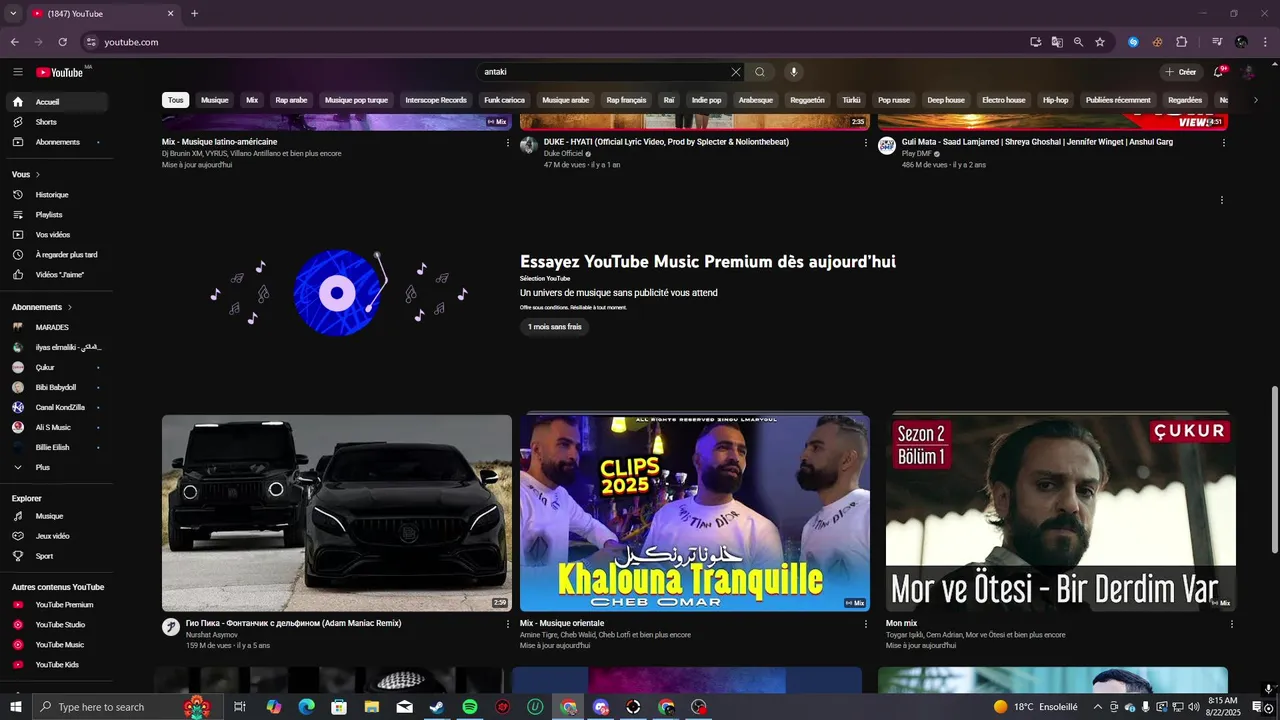Open the Billie Eilish channel subscription
Viewport: 1280px width, 720px height.
pos(56,448)
